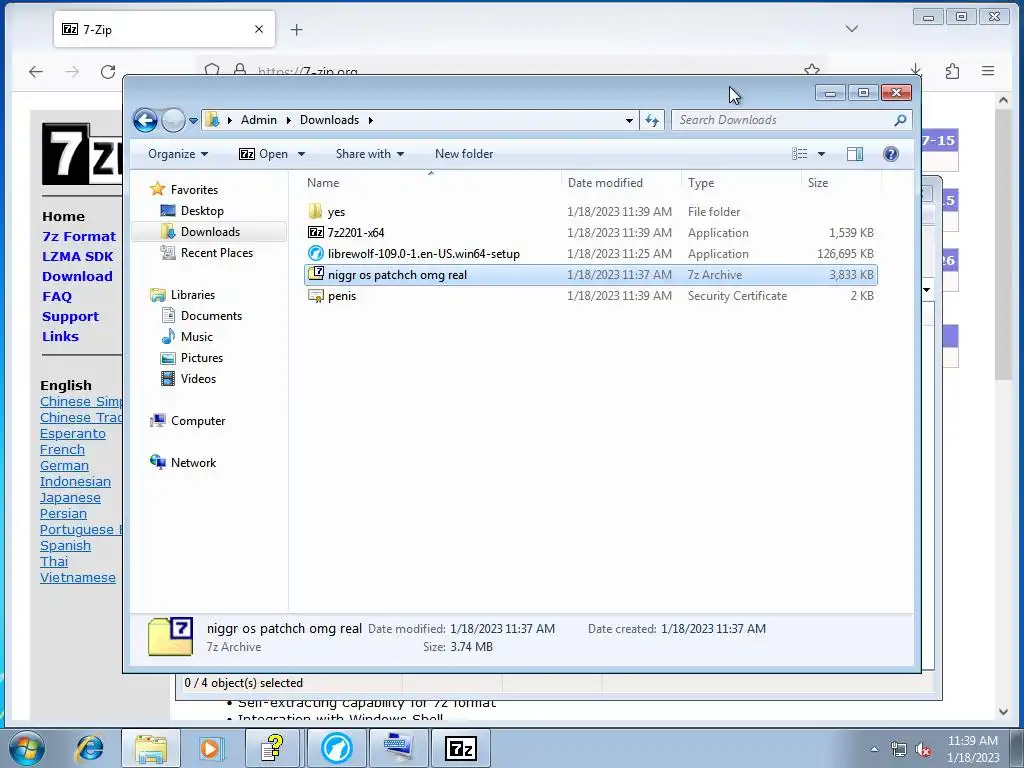Select Network in the navigation pane
1024x768 pixels.
[193, 463]
